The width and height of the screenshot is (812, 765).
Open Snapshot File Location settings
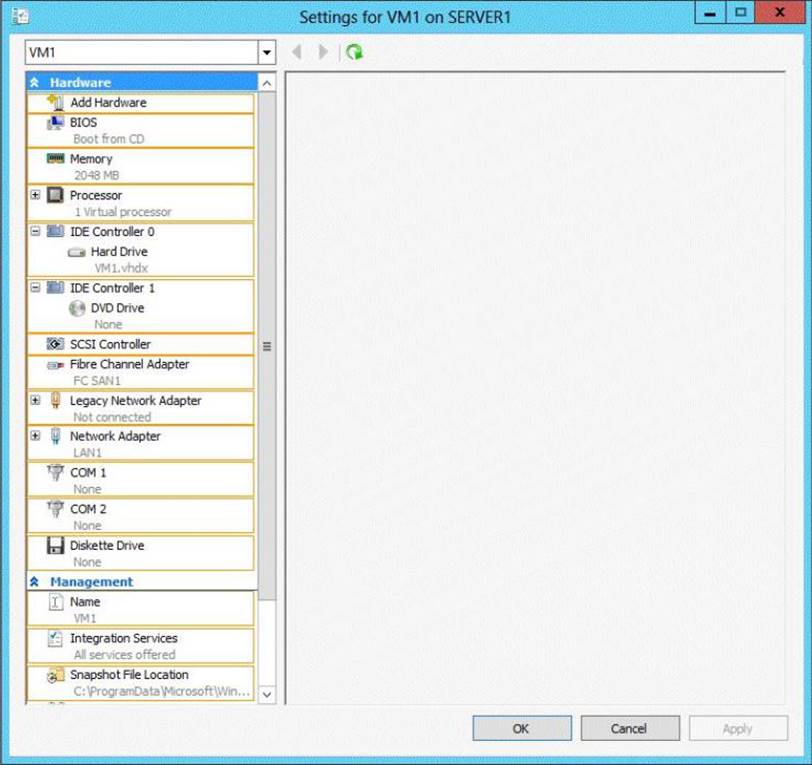(x=128, y=675)
